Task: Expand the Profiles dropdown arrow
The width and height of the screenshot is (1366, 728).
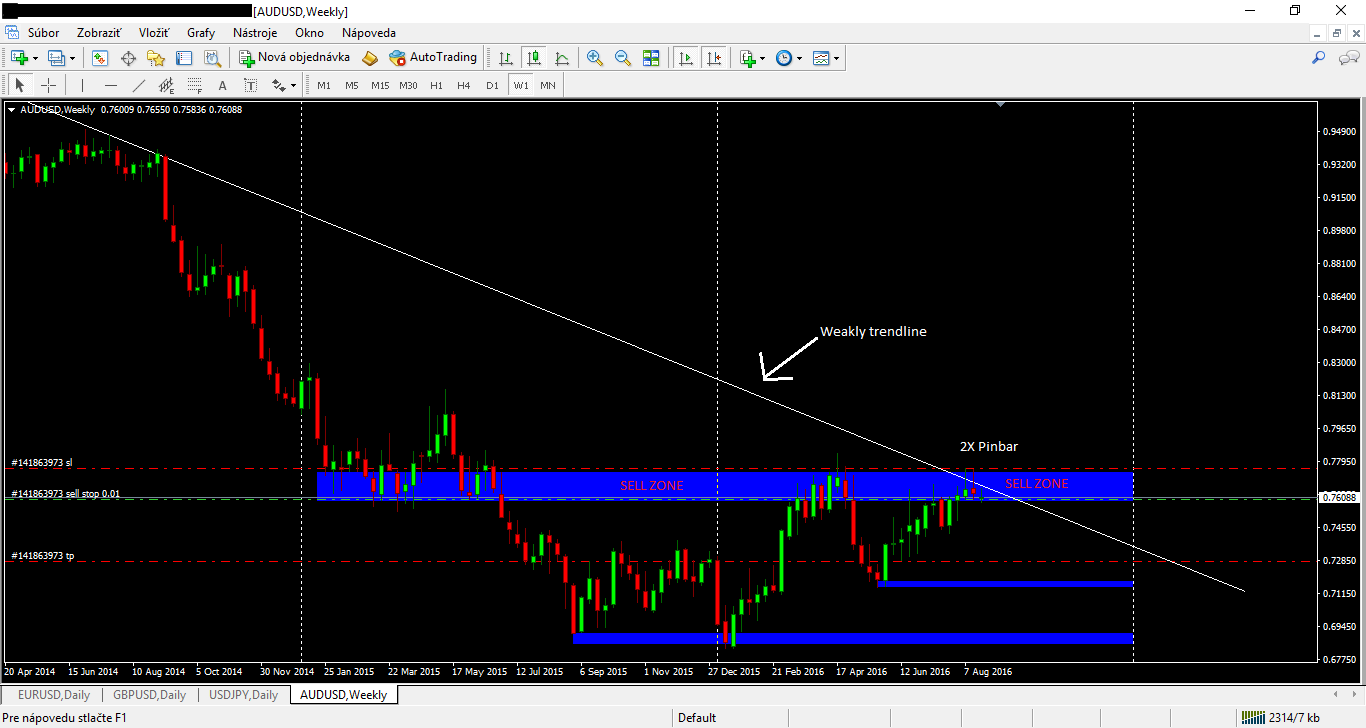Action: pyautogui.click(x=71, y=58)
